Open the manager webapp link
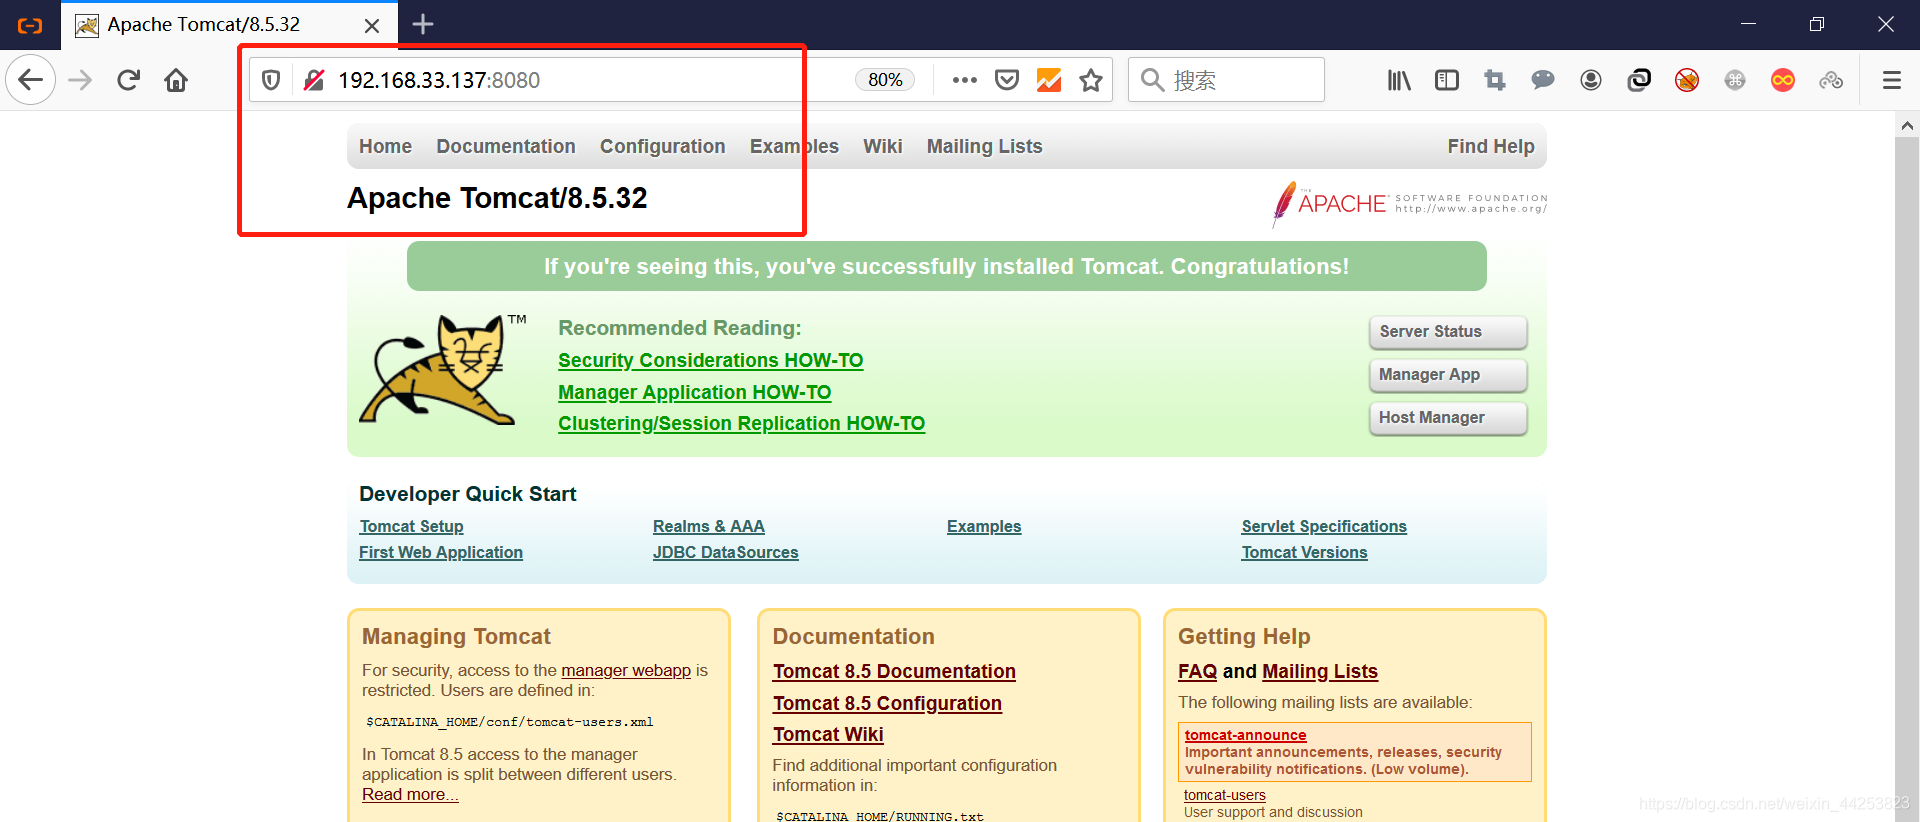The image size is (1920, 822). coord(626,670)
